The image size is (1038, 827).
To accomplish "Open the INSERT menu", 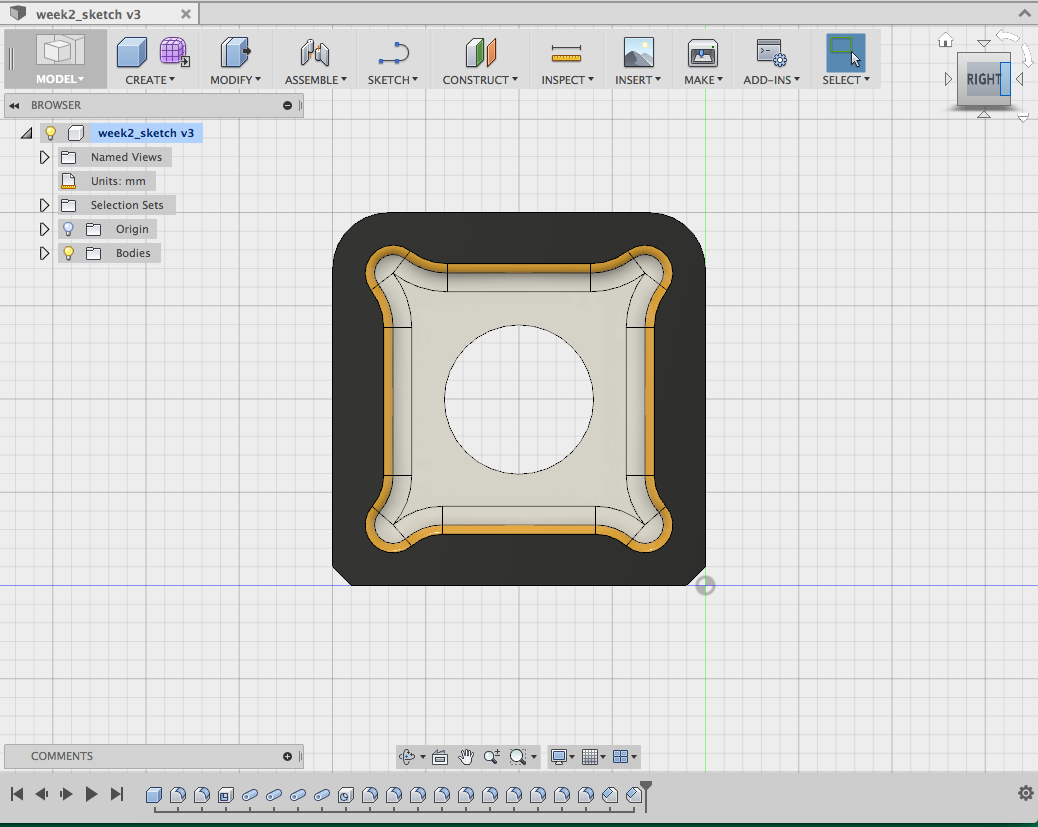I will (638, 79).
